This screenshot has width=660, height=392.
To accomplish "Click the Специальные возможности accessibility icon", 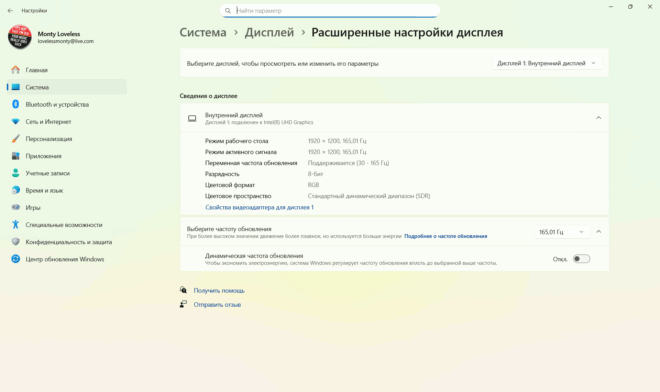I will point(16,225).
